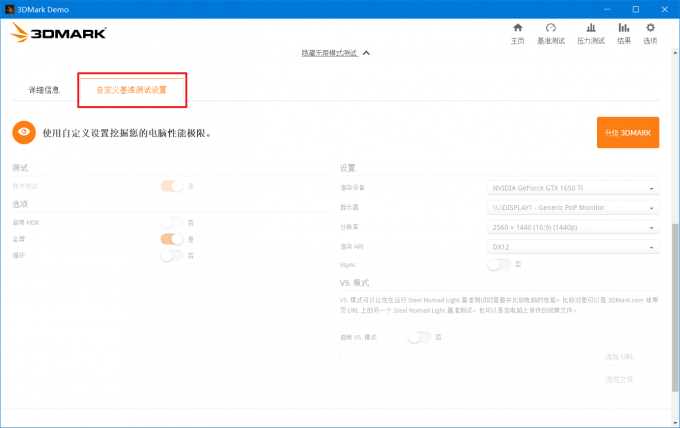Collapse chevron beside hide test details link

coord(366,53)
